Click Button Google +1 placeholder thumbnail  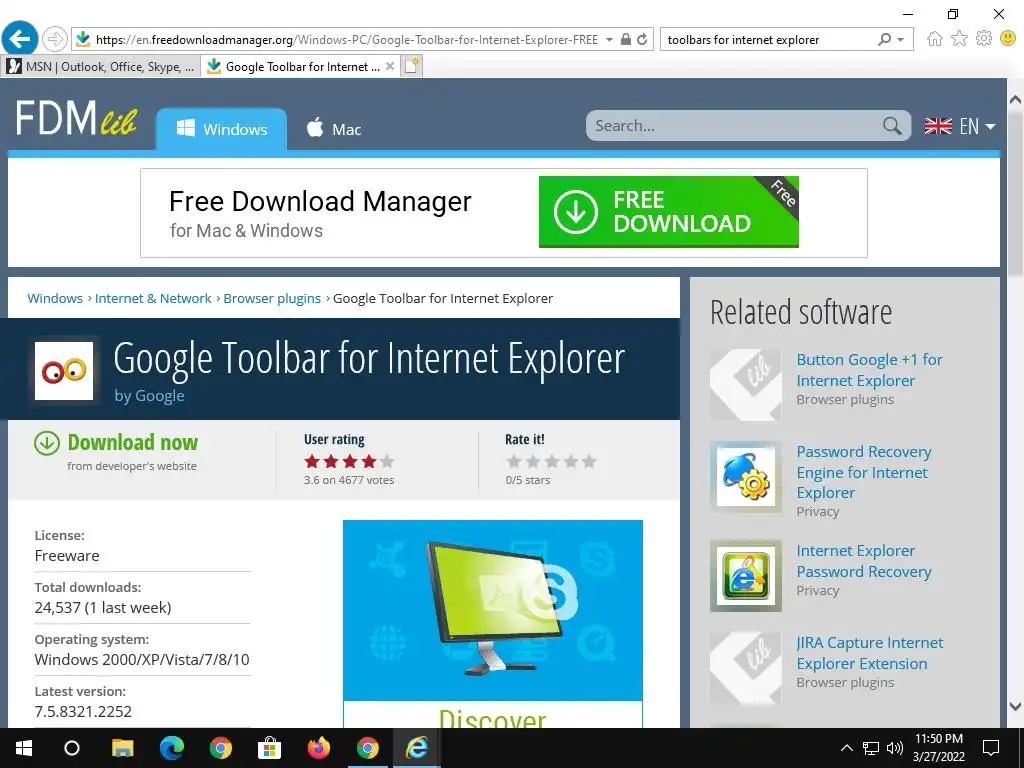pos(746,385)
